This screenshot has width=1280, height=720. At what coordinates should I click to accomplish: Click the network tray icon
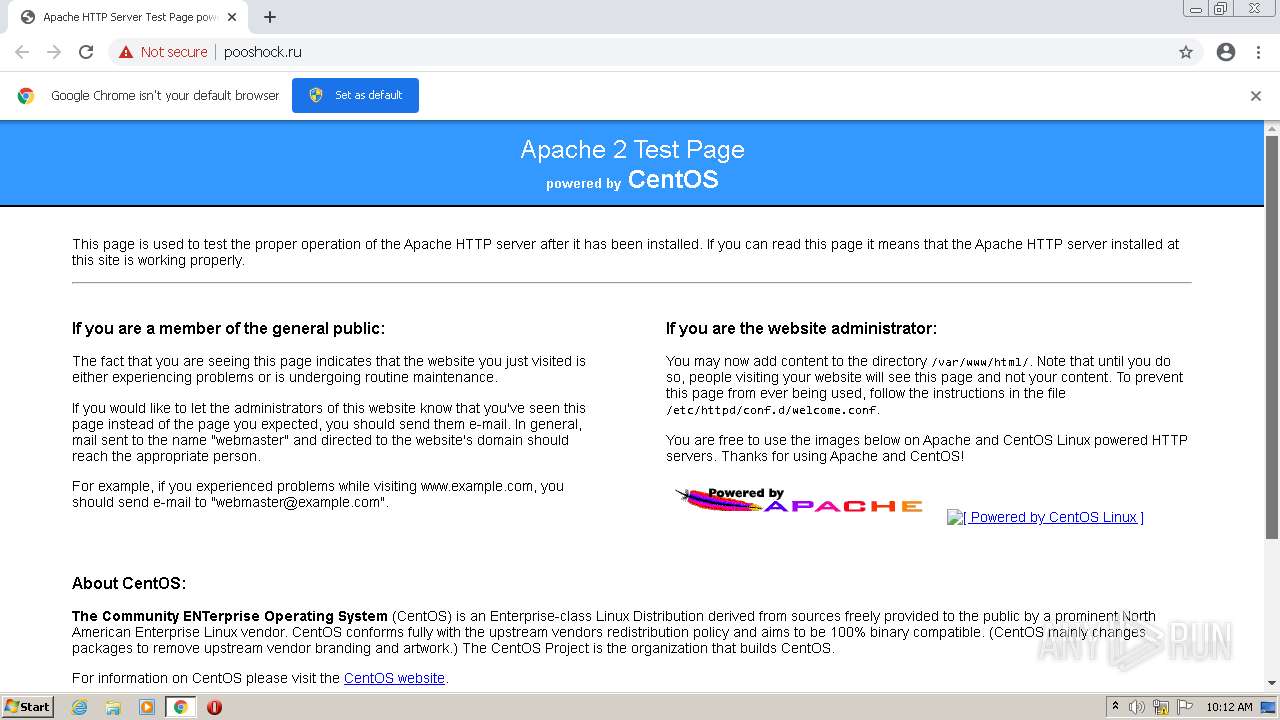(1161, 707)
